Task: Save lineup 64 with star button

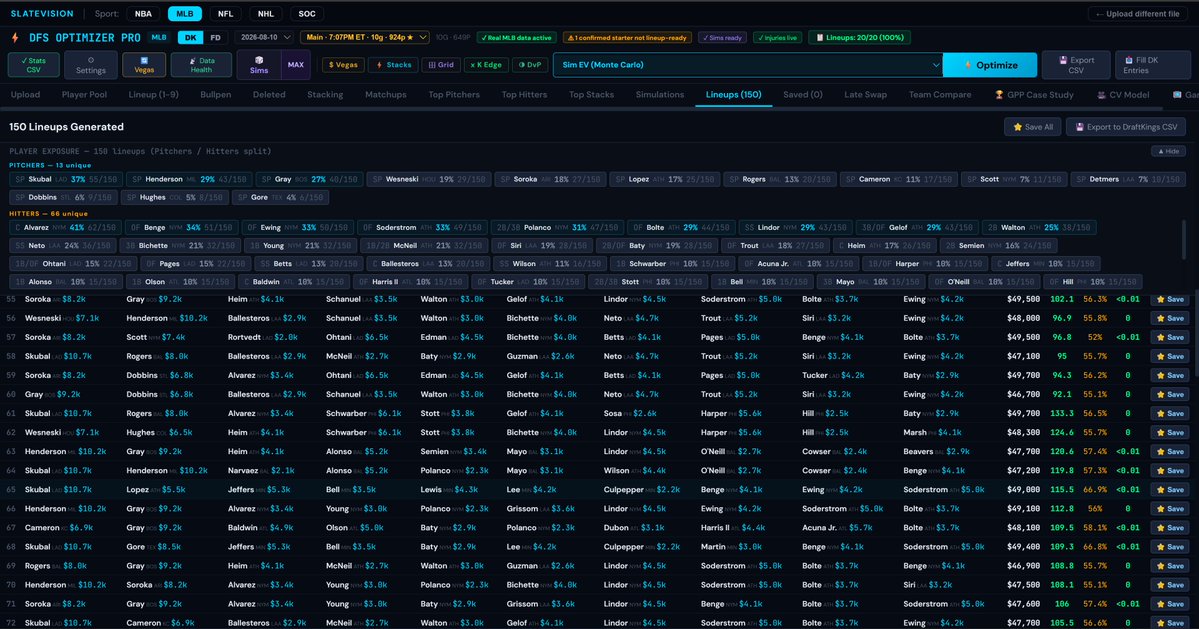Action: click(x=1170, y=471)
